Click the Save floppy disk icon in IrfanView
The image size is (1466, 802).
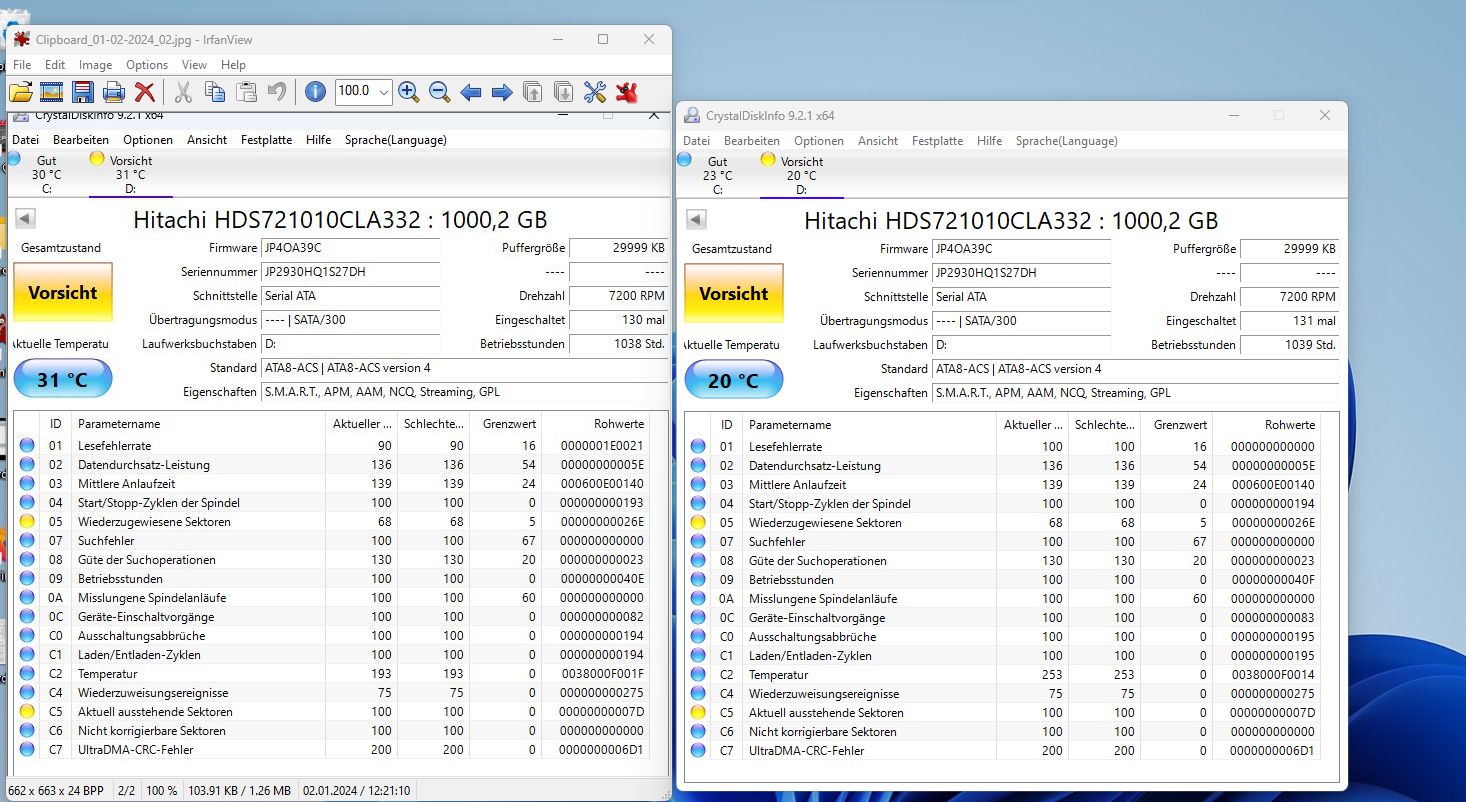83,92
